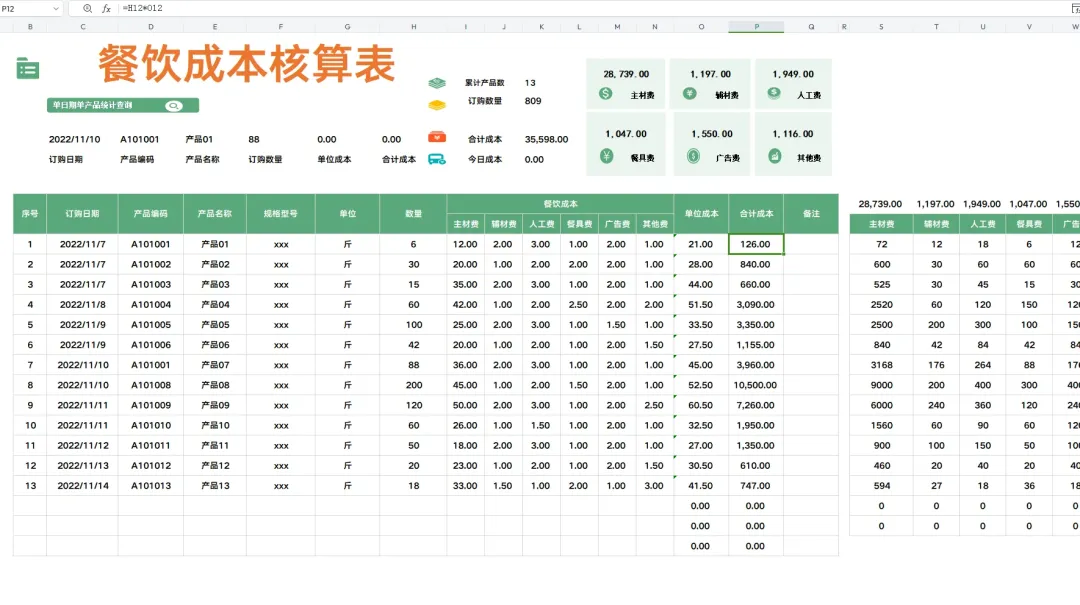
Task: Click the icon beside 广告费
Action: (x=694, y=156)
